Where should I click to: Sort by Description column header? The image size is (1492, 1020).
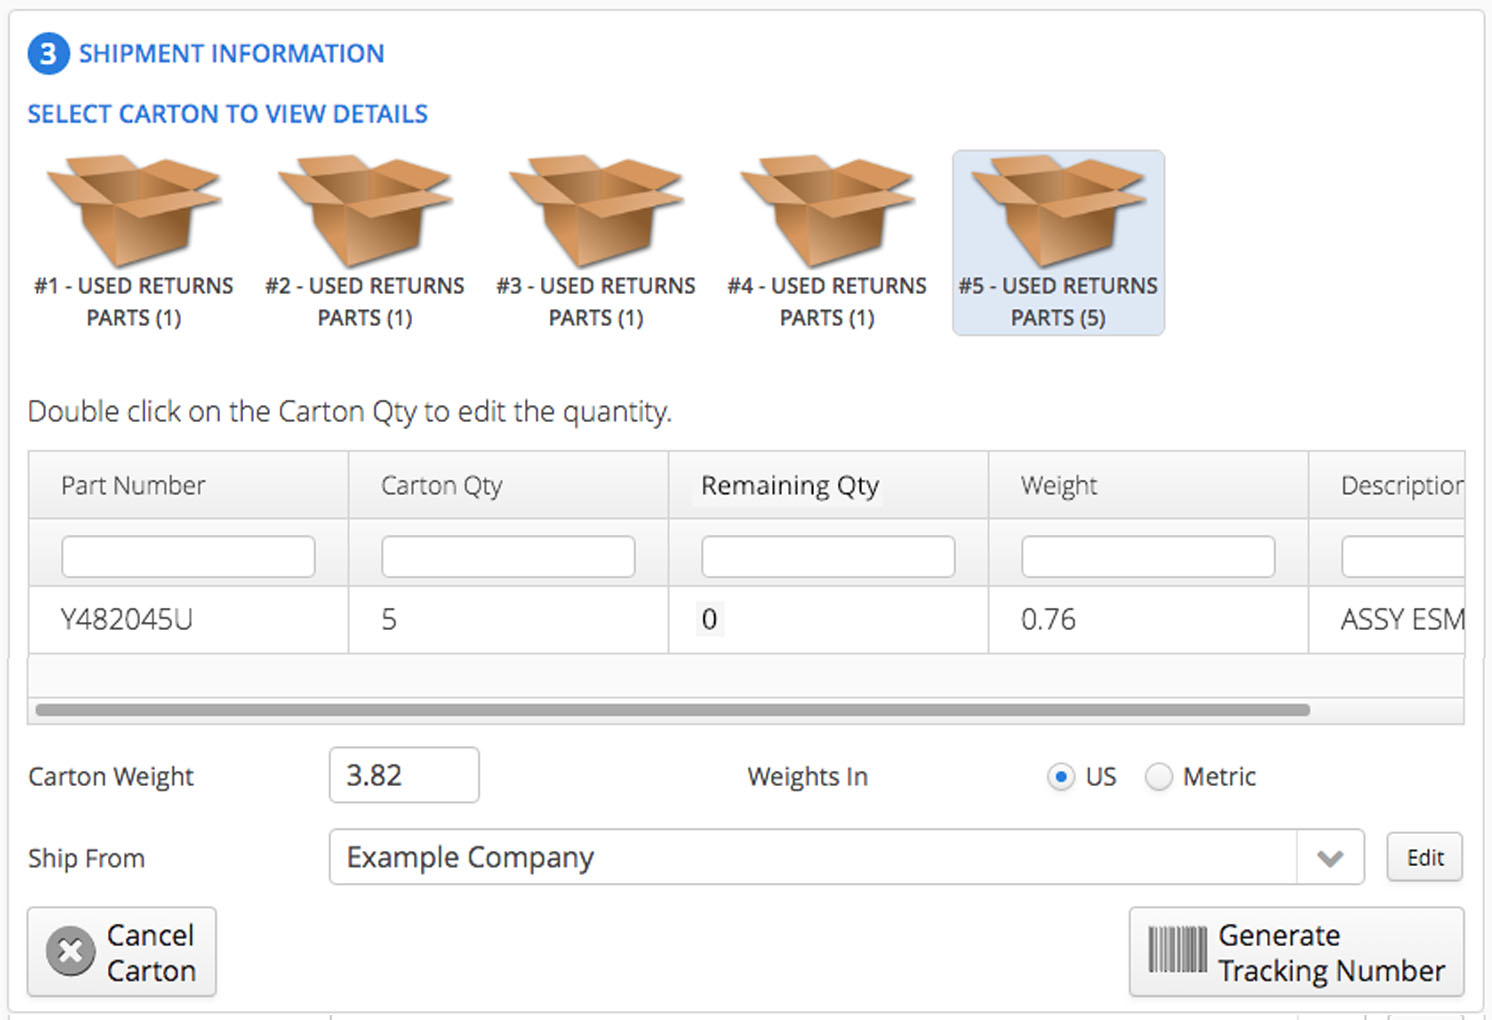click(x=1387, y=485)
